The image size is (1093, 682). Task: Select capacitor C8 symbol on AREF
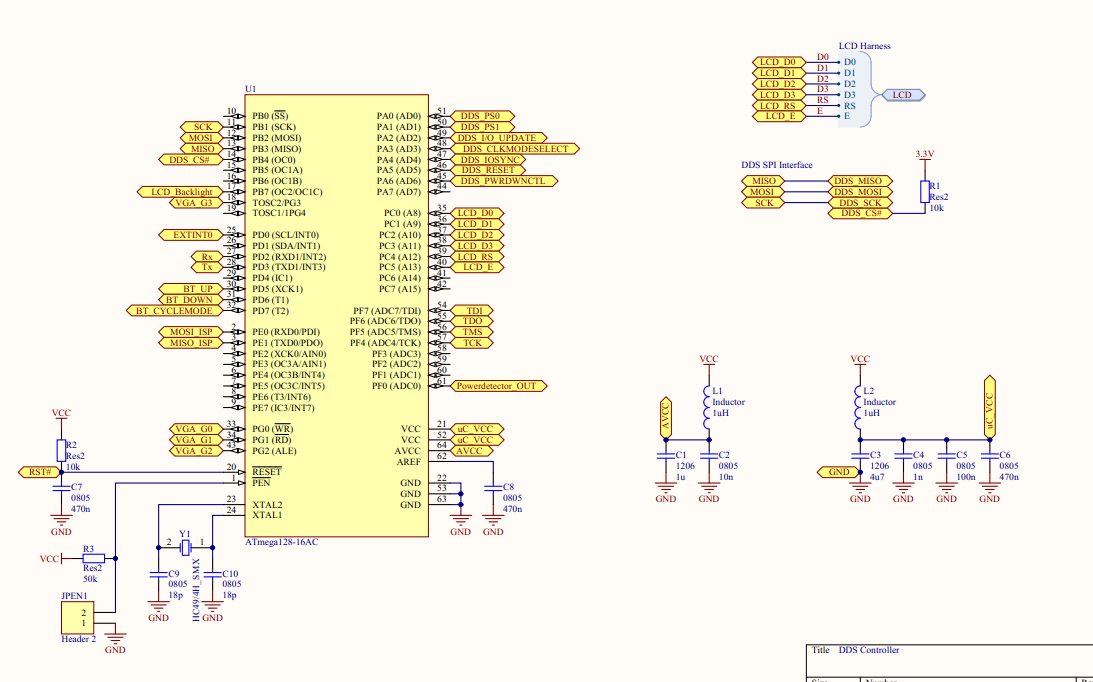point(493,487)
